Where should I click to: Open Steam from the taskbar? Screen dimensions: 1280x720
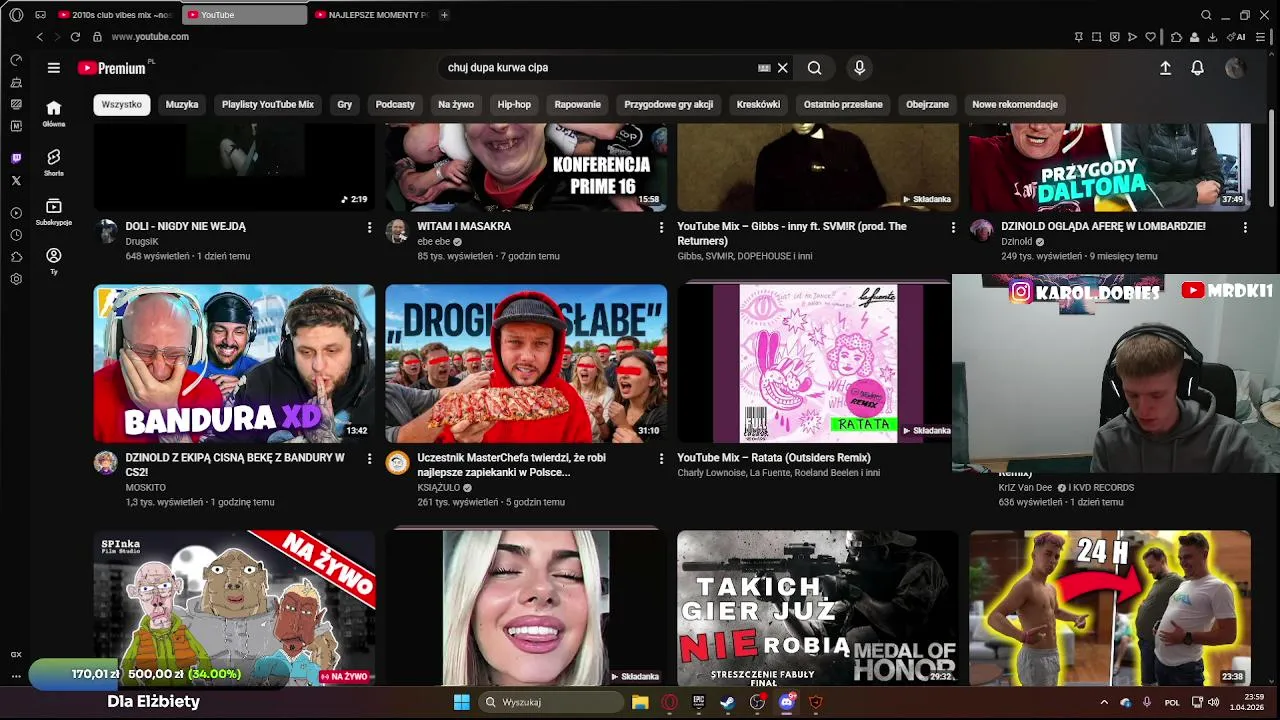pos(728,702)
